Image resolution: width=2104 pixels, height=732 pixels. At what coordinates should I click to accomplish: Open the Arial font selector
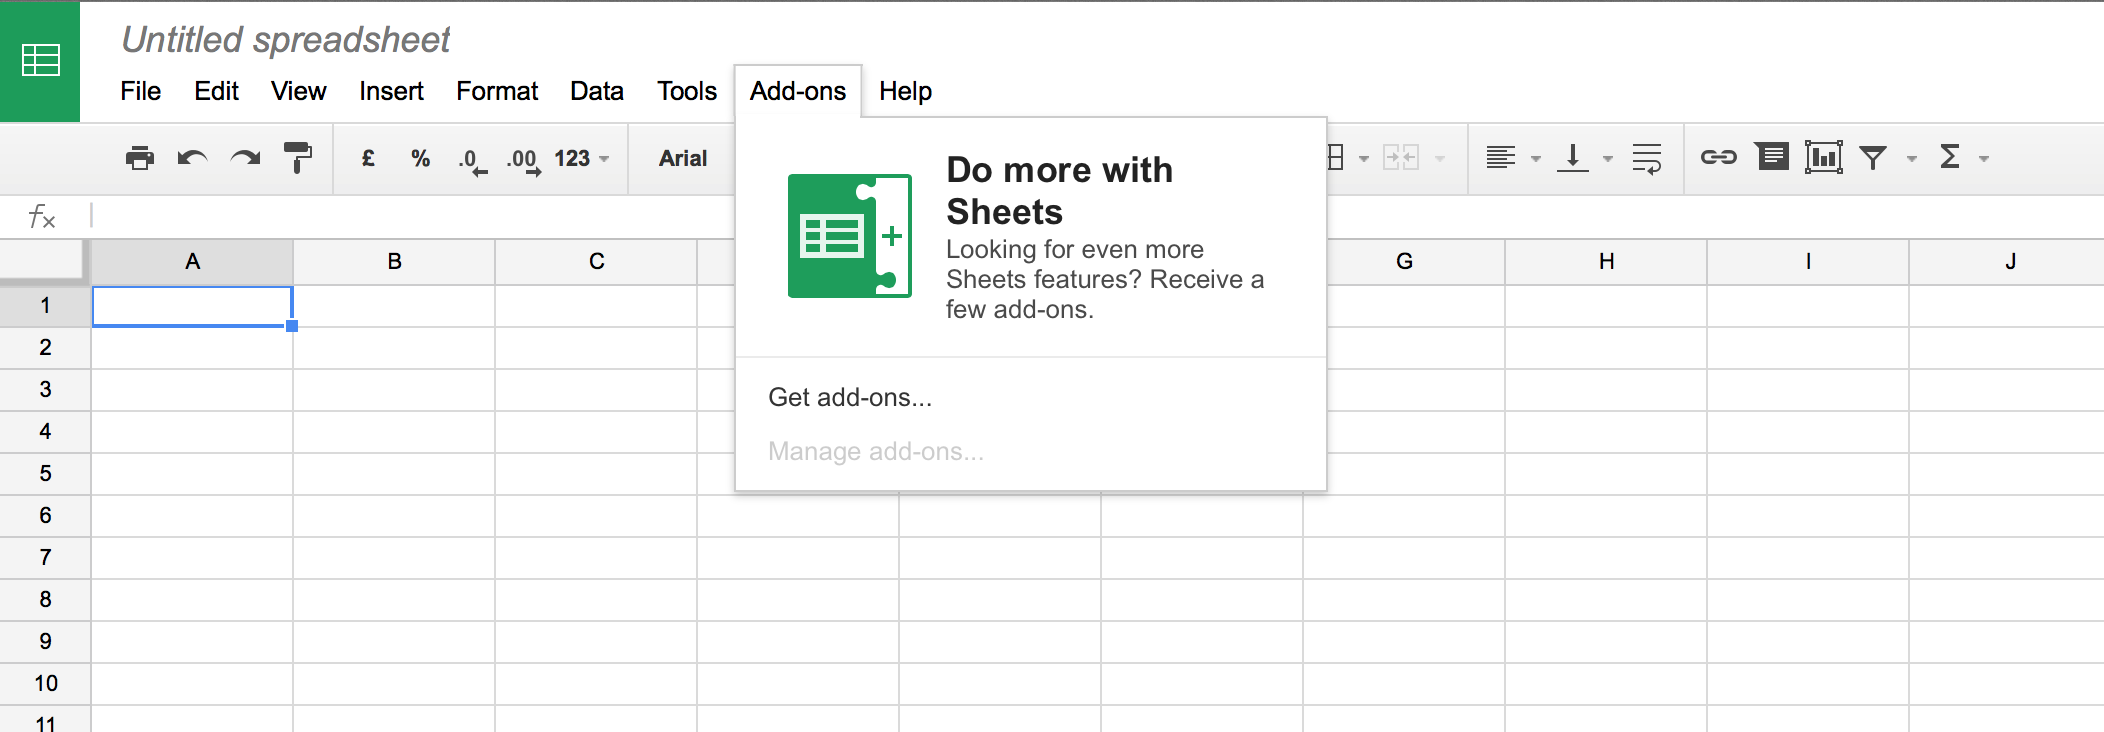(x=683, y=158)
